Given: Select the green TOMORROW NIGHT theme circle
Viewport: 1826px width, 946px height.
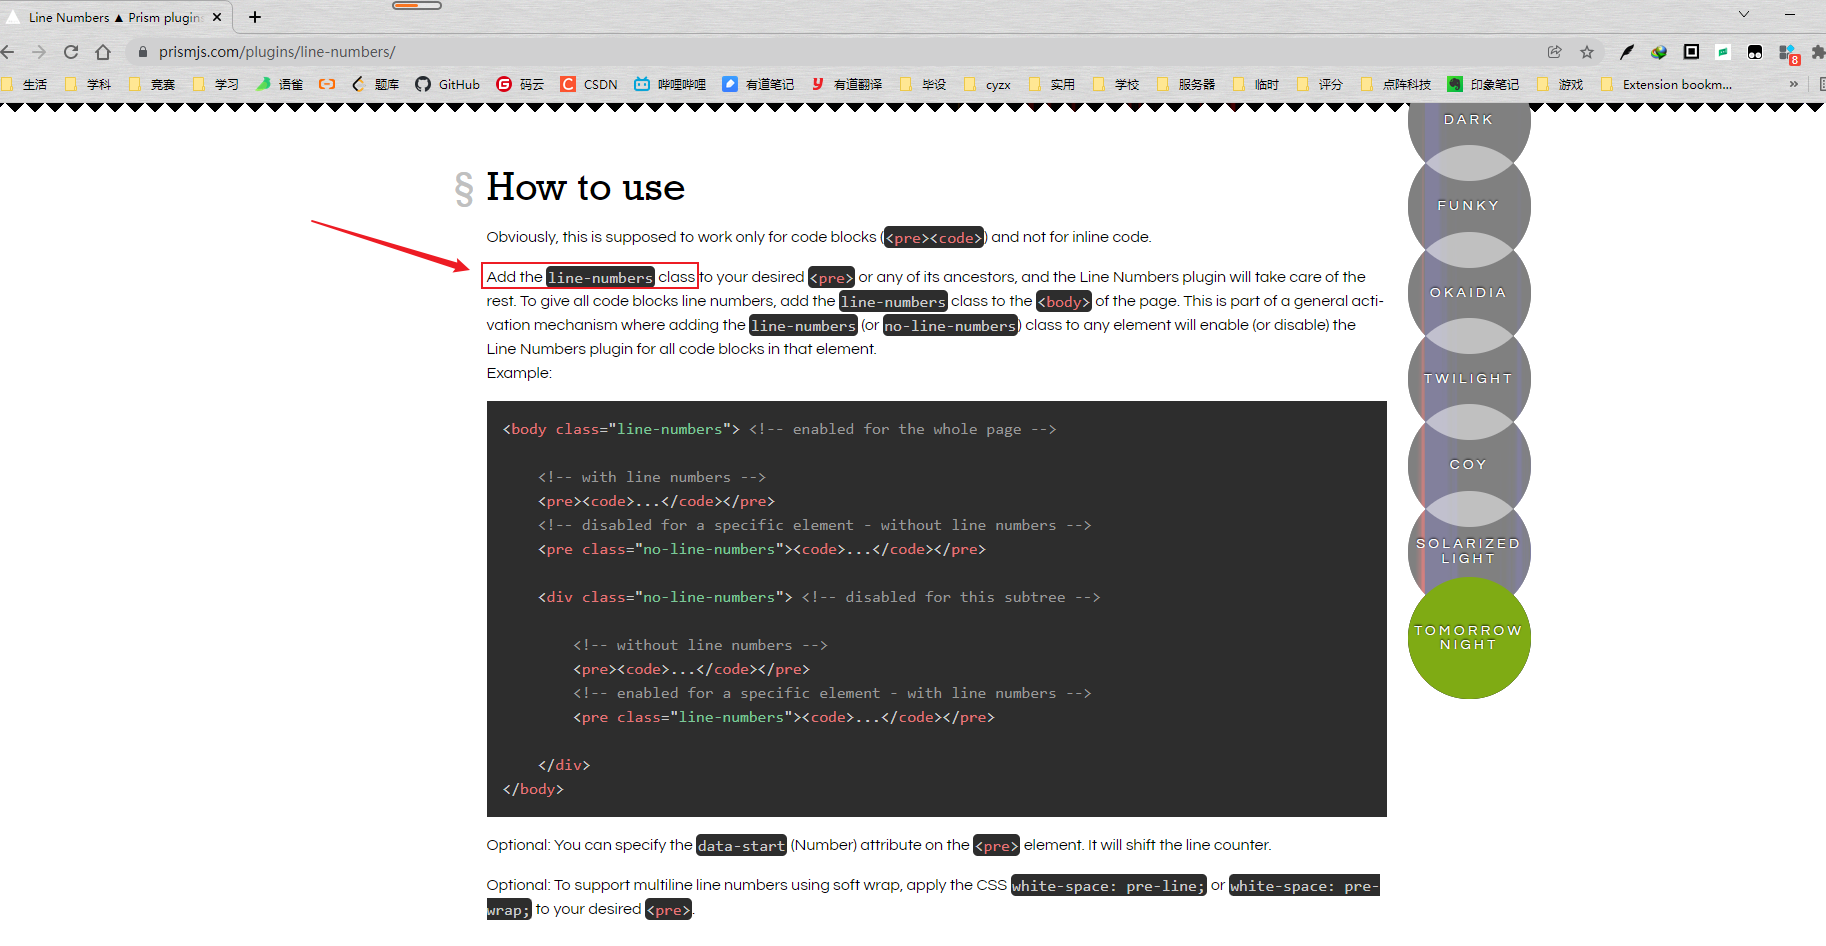Looking at the screenshot, I should [x=1467, y=637].
